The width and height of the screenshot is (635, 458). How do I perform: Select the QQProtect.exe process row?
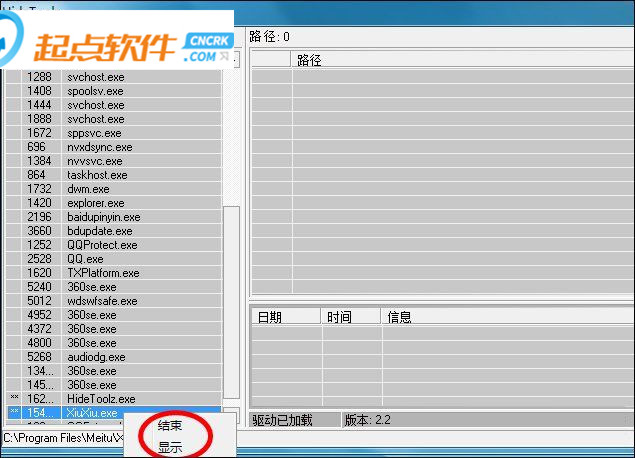114,245
